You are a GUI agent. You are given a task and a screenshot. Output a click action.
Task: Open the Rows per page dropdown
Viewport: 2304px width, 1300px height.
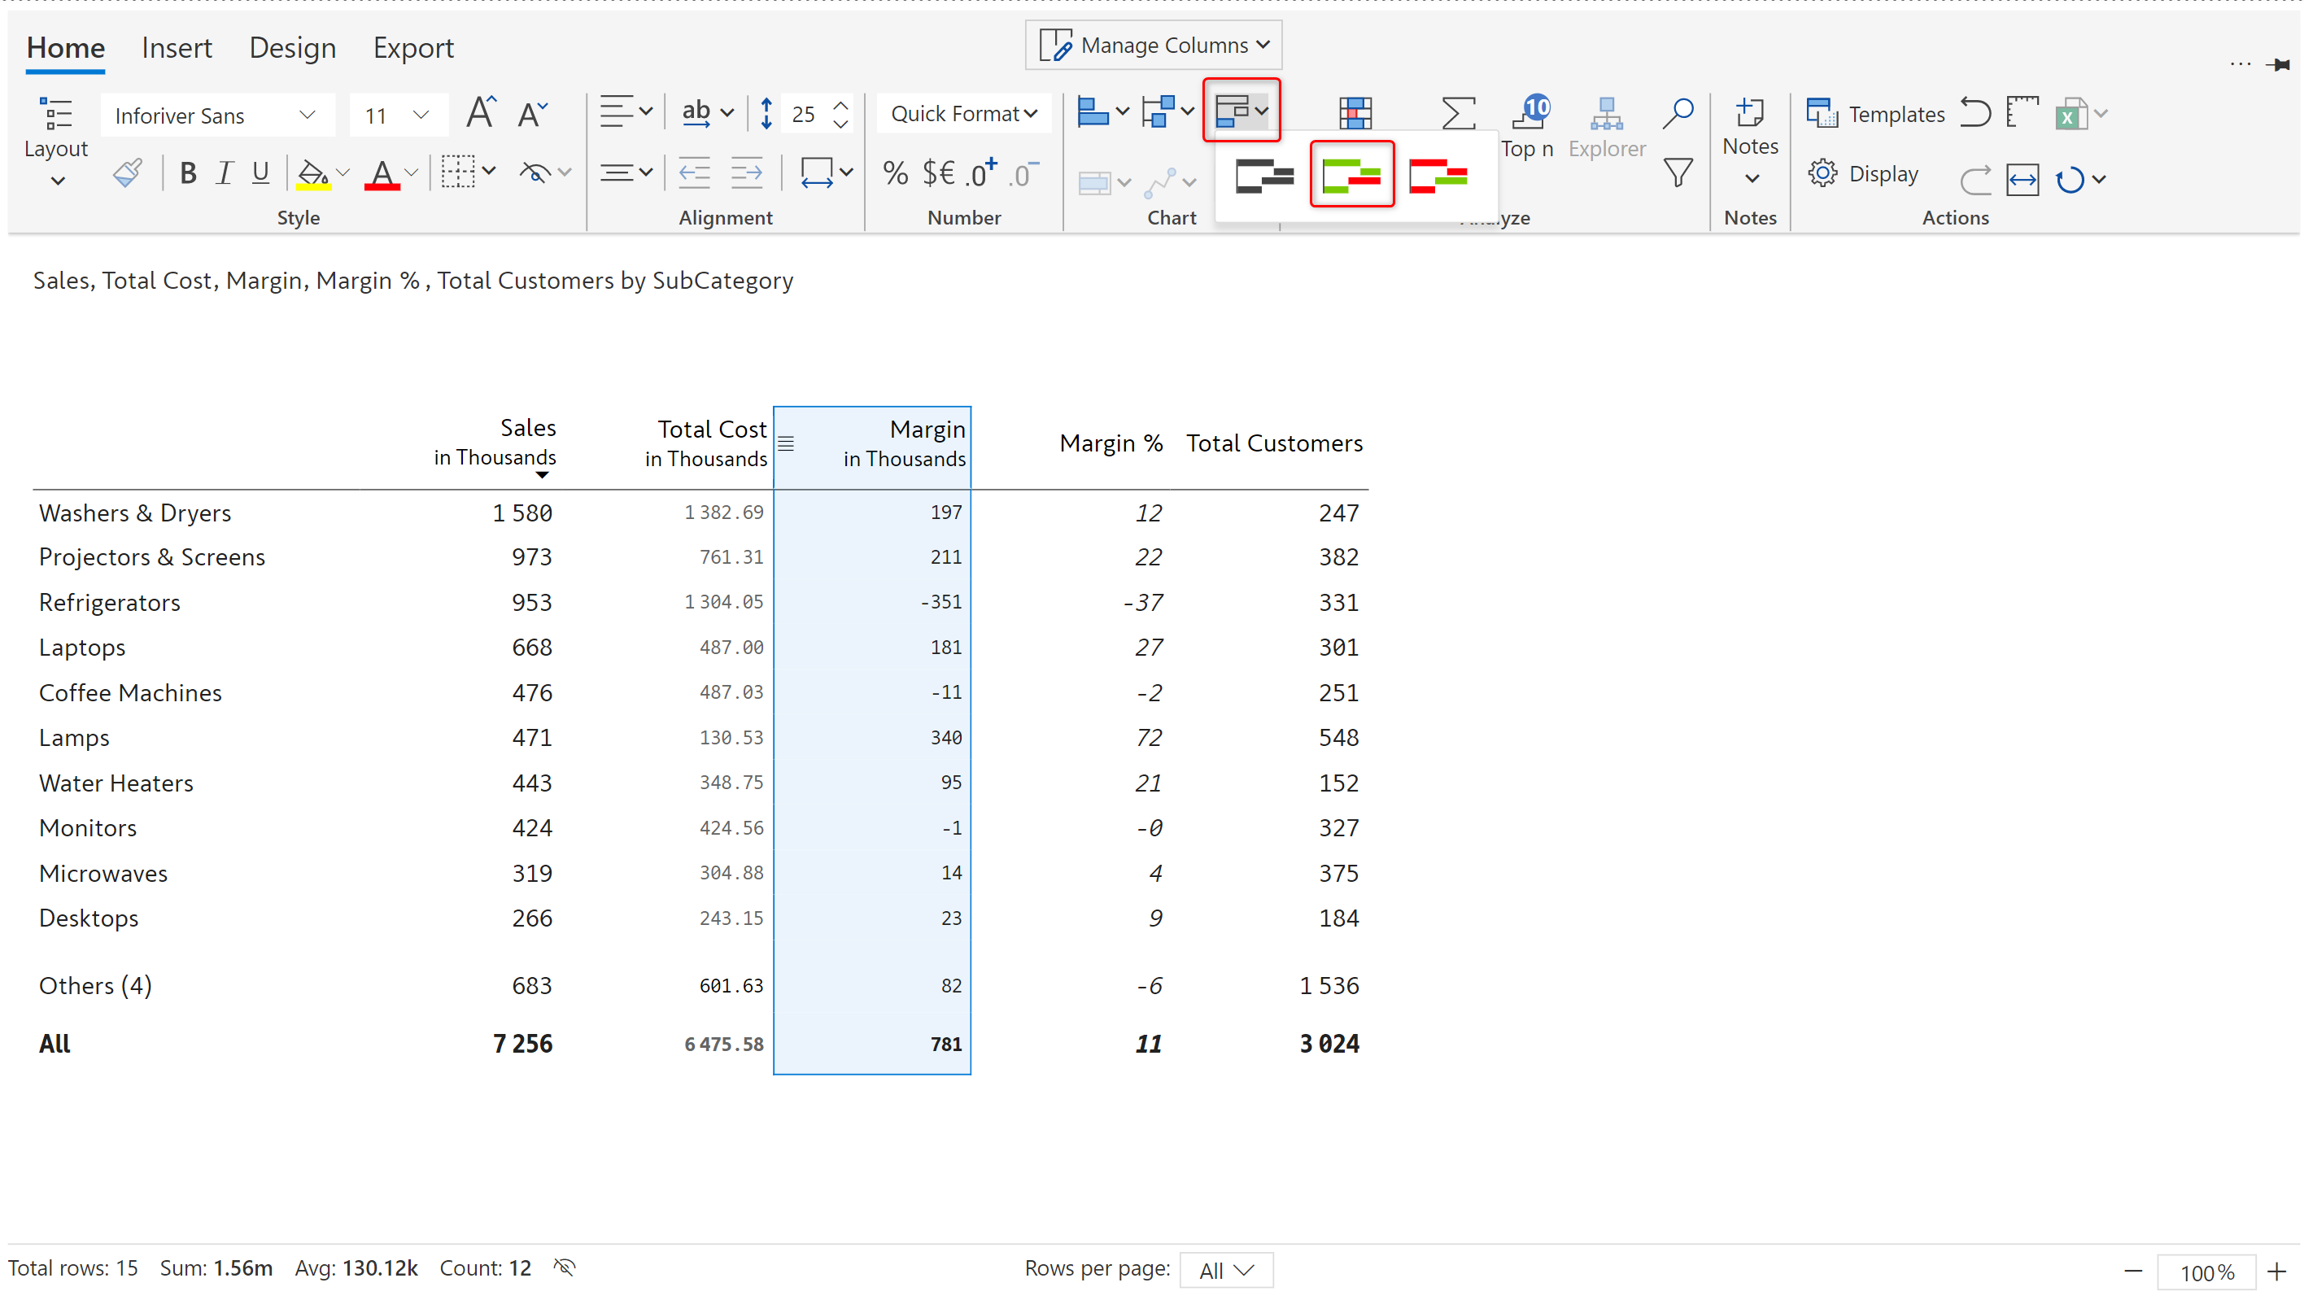pos(1226,1270)
